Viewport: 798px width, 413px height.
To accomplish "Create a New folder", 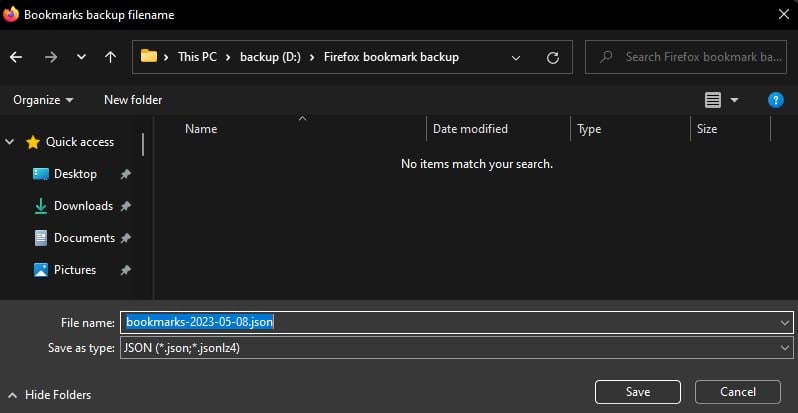I will pyautogui.click(x=133, y=100).
